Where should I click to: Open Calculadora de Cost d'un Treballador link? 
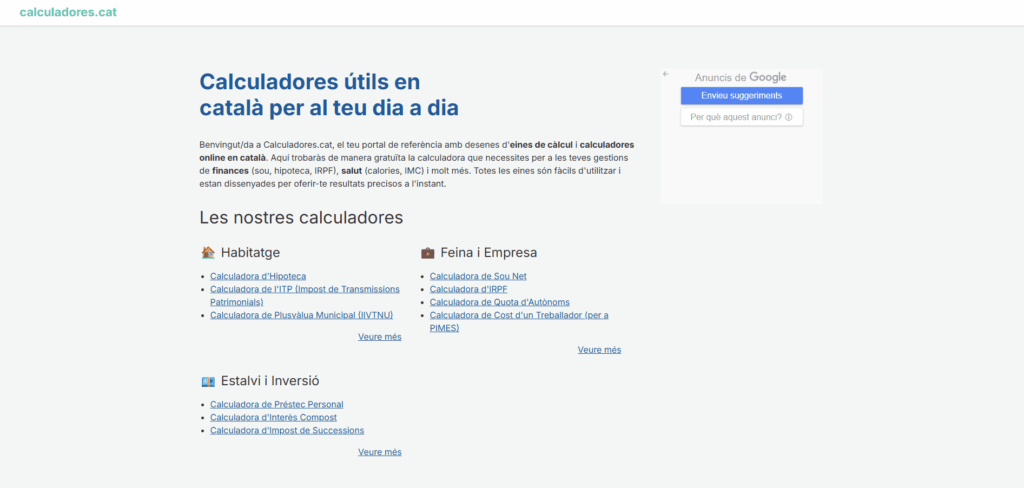coord(519,321)
